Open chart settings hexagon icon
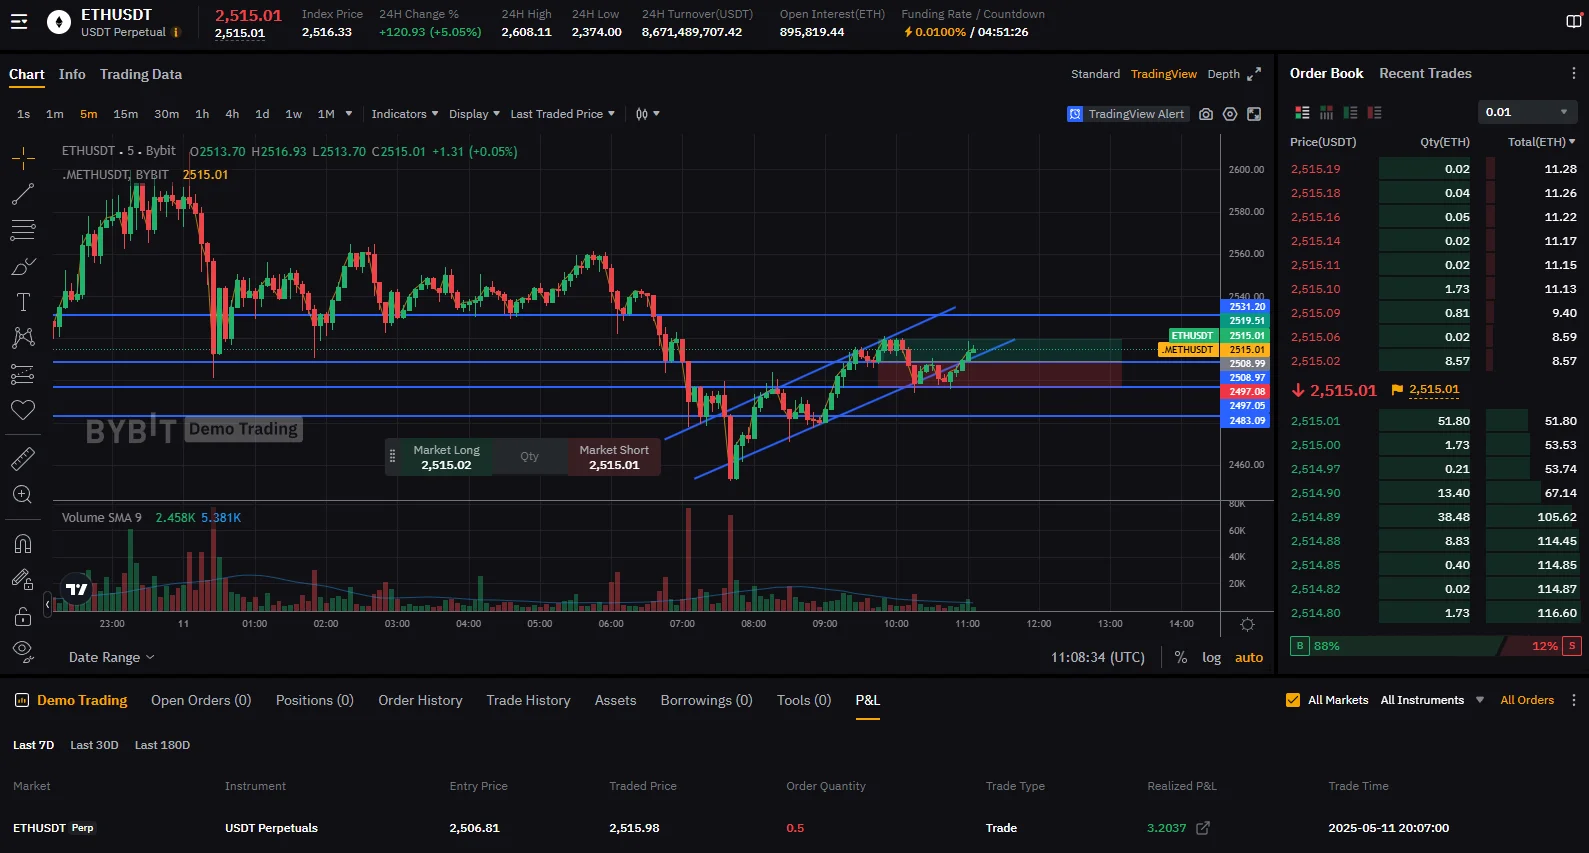This screenshot has width=1589, height=853. [x=1230, y=114]
